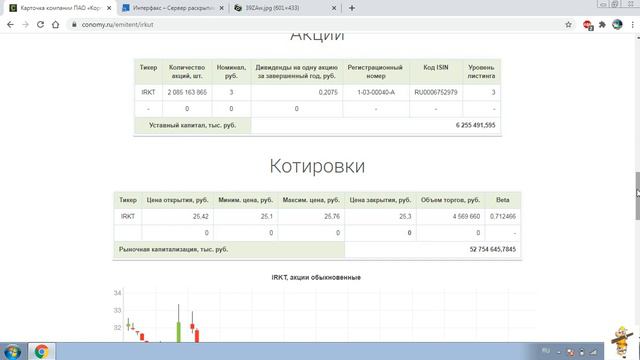Click the vertical page scrollbar thumb

[637, 196]
